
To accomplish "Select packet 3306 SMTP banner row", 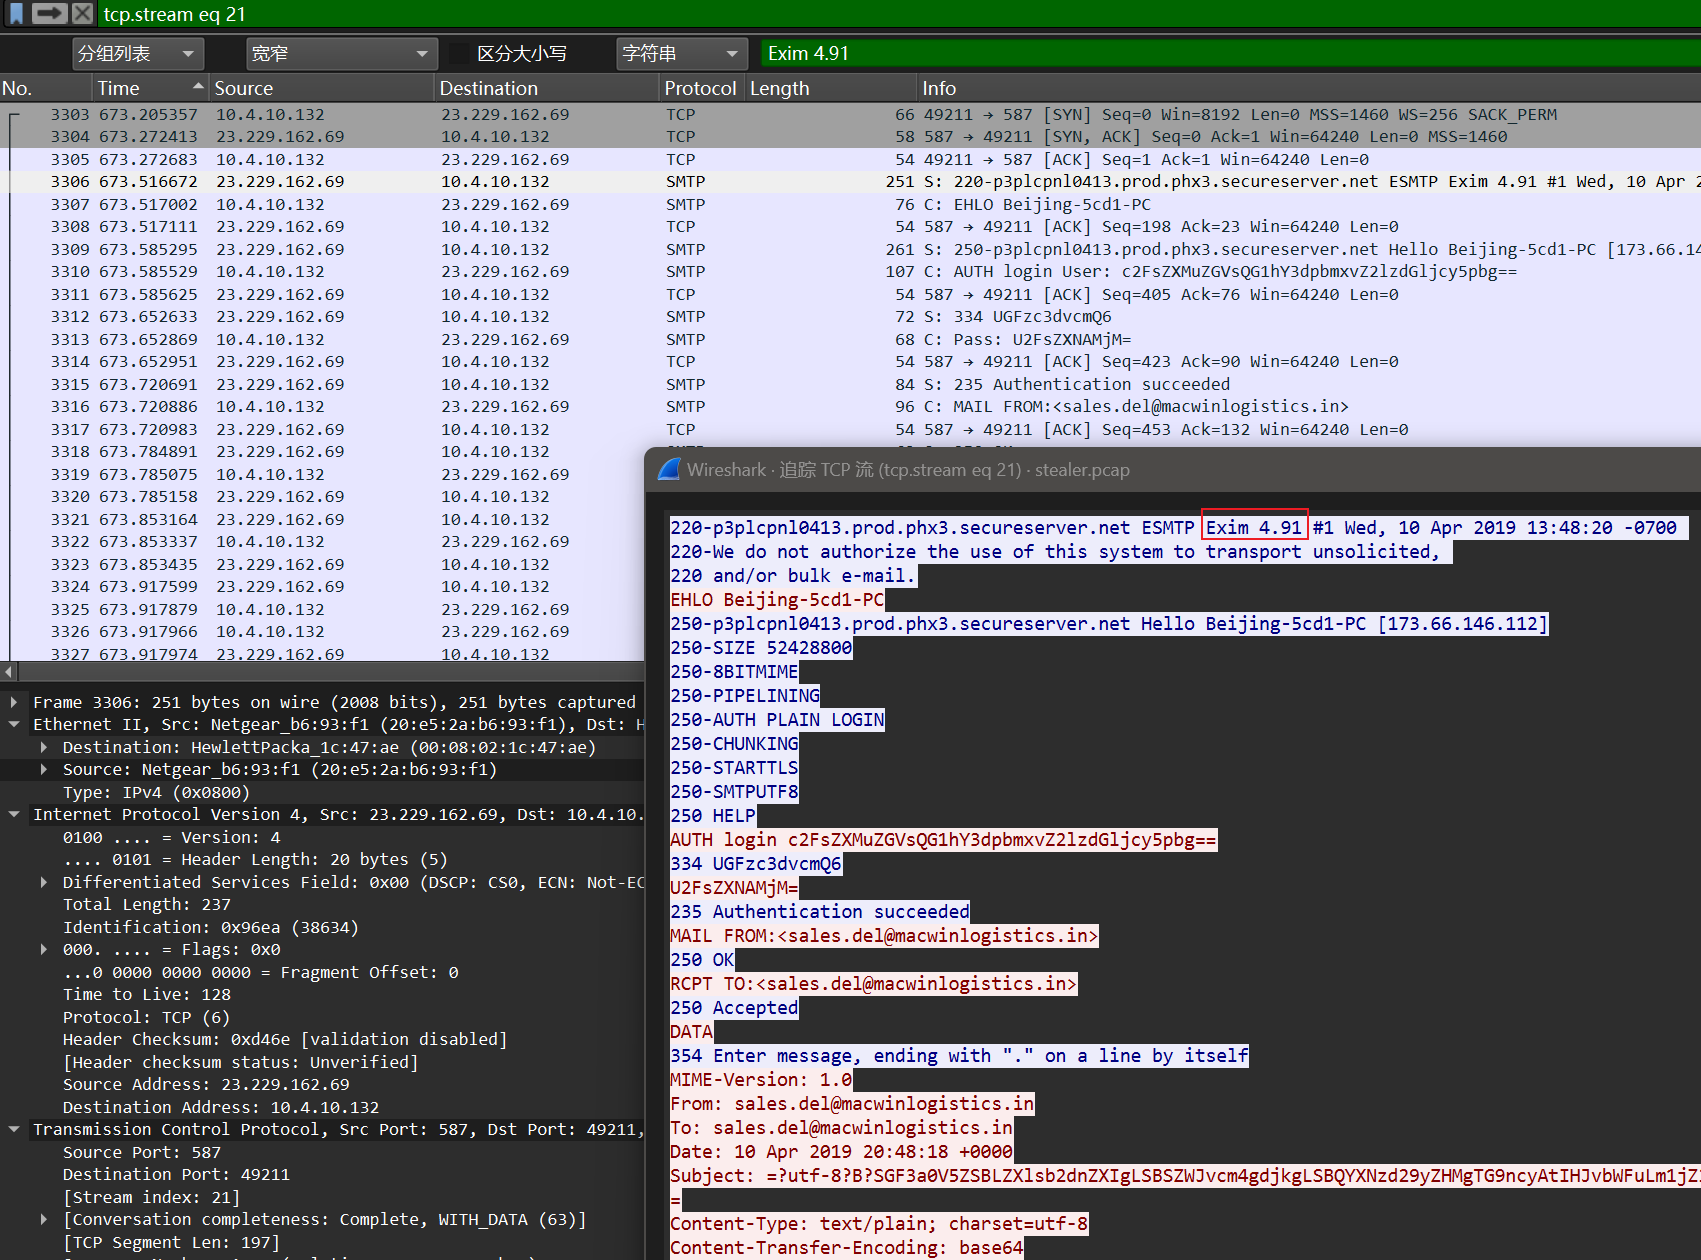I will point(850,181).
